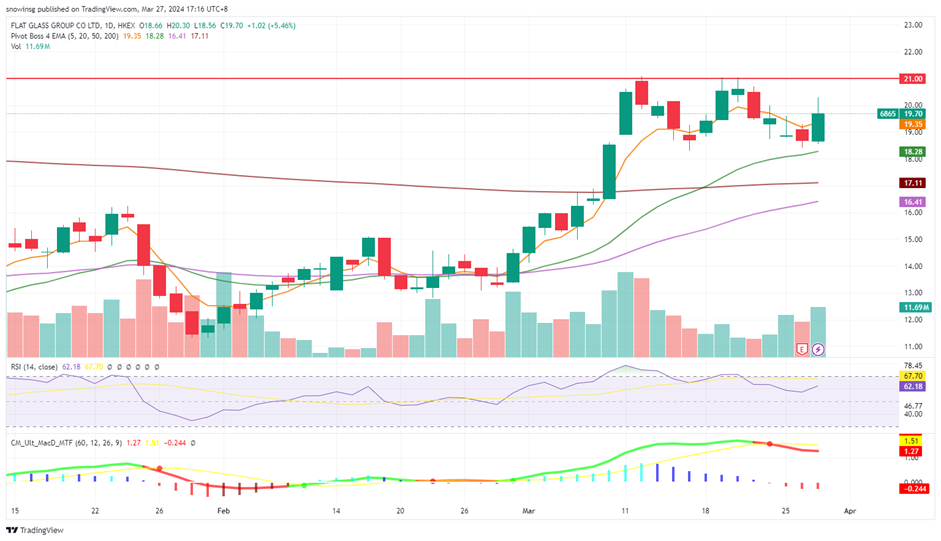Click the Vol 11.69M legend
The height and width of the screenshot is (541, 941).
[x=30, y=46]
